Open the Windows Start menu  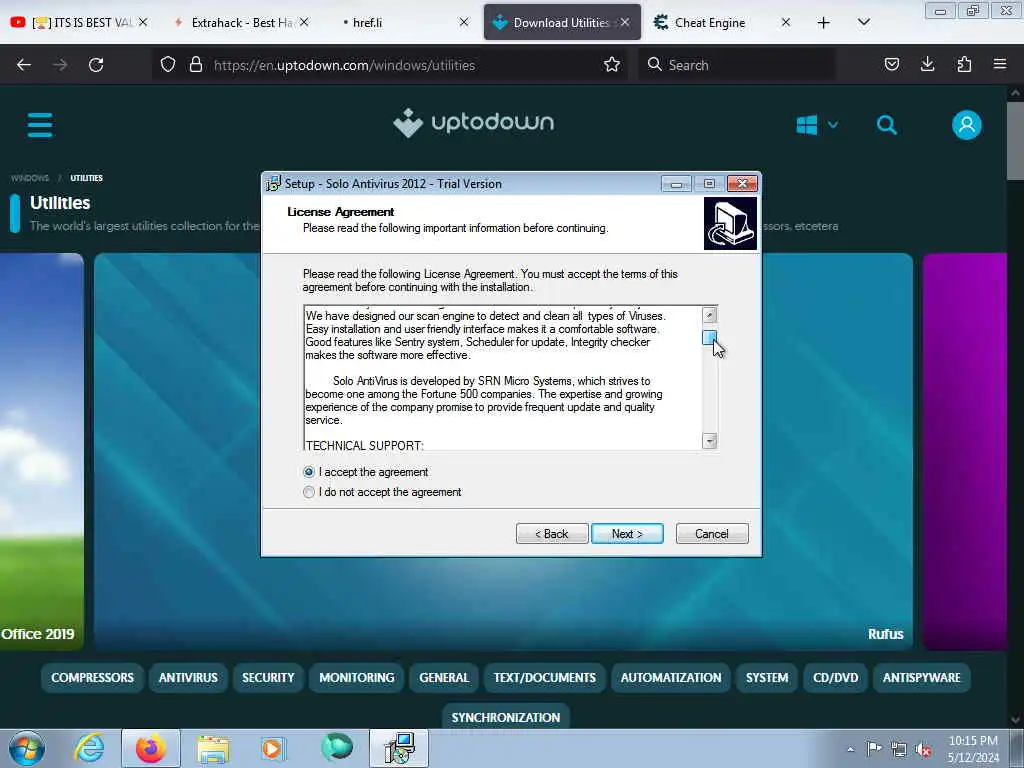(x=27, y=748)
